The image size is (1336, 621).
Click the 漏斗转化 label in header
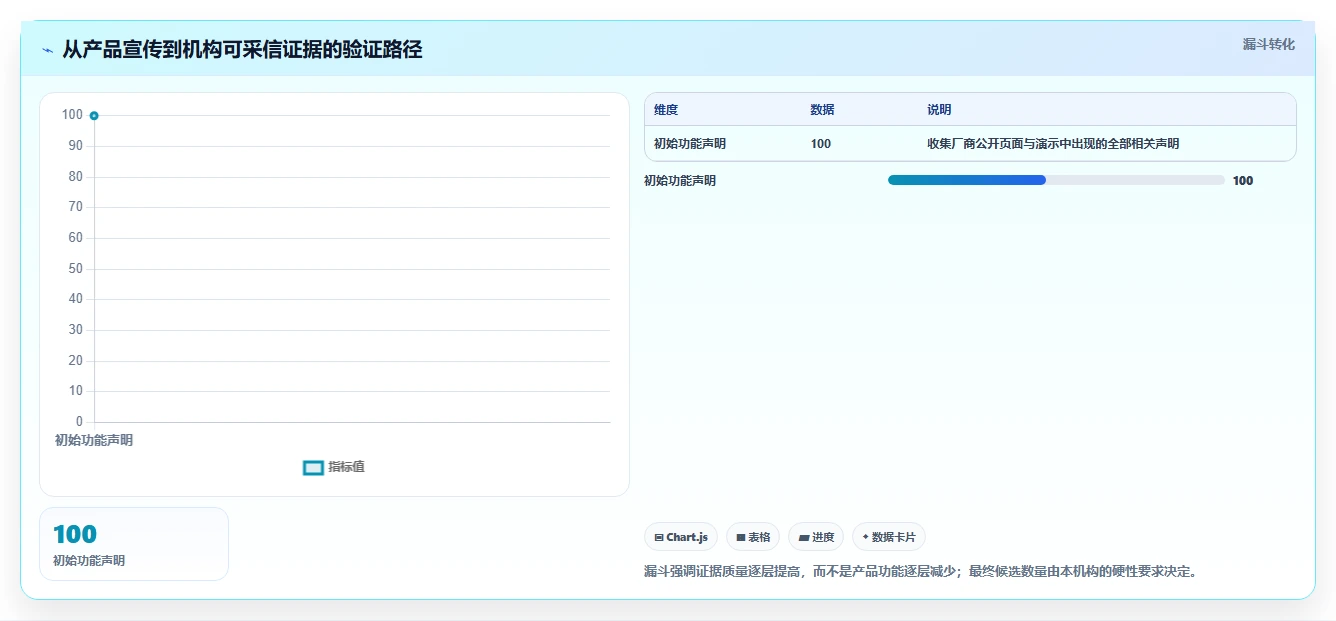(1268, 44)
